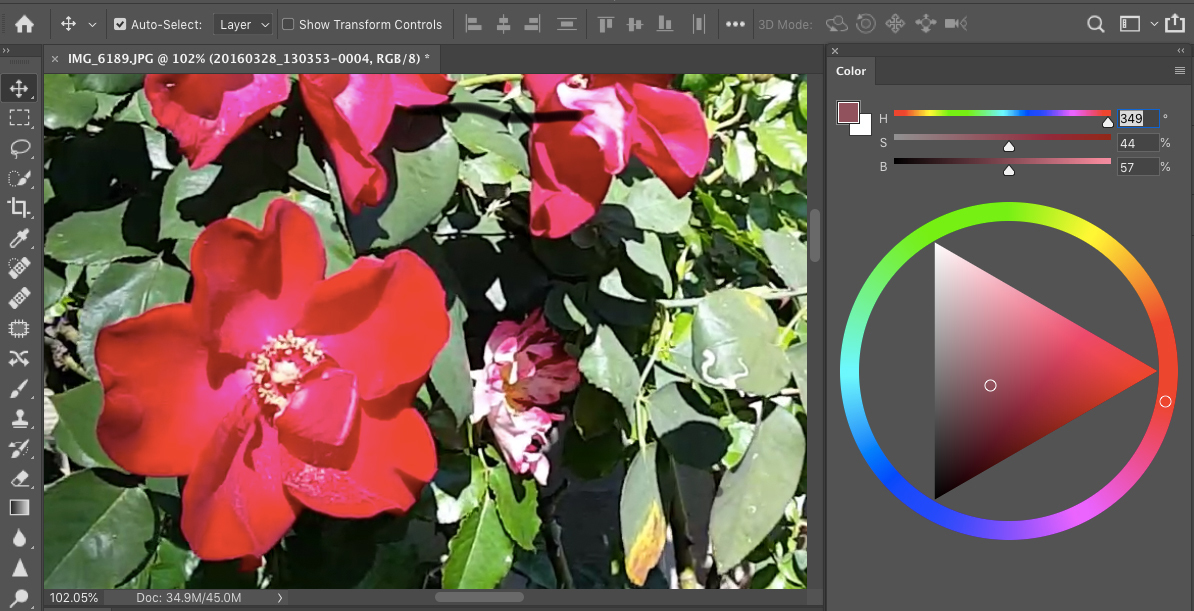Switch to the Color panel tab

[851, 71]
